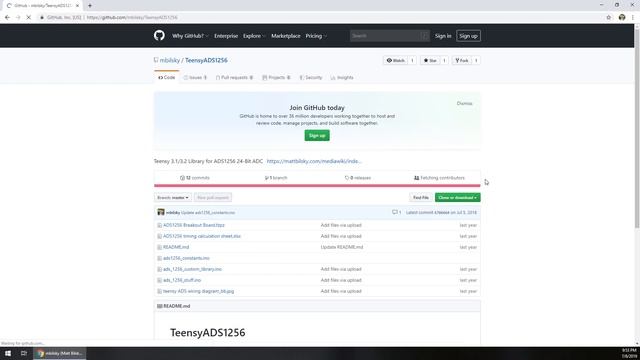
Task: Click the header Sign up button
Action: pyautogui.click(x=468, y=36)
